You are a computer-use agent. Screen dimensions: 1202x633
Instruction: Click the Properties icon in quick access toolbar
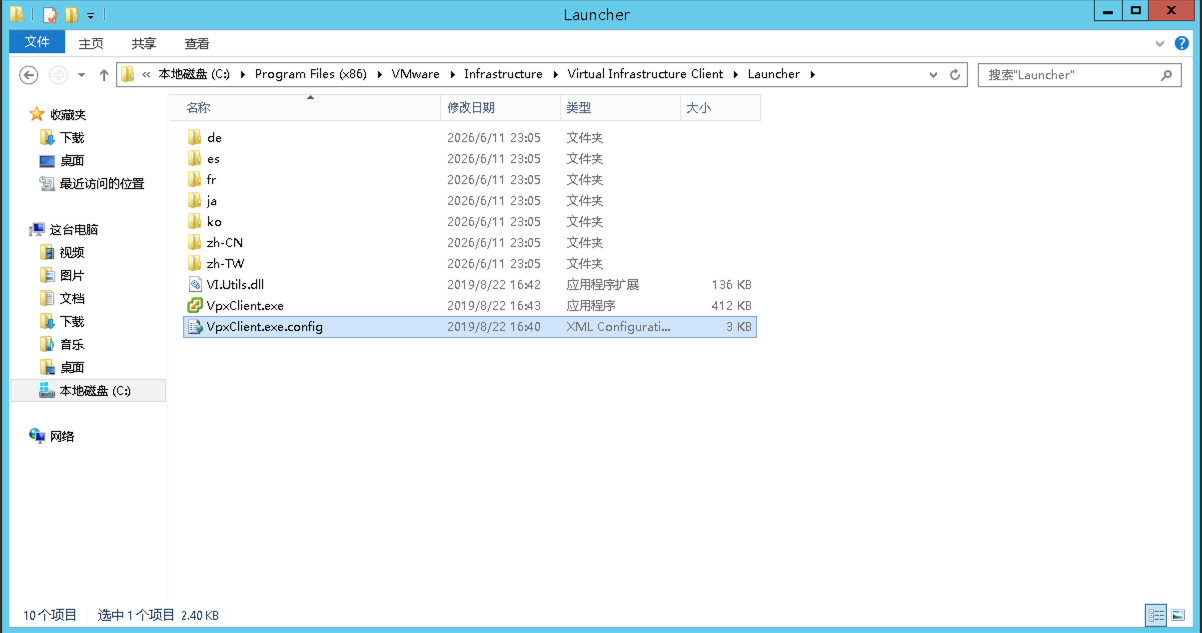(x=50, y=15)
